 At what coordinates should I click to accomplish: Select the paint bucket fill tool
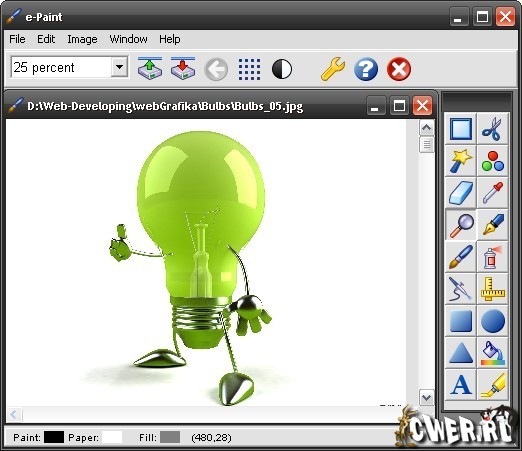coord(492,353)
